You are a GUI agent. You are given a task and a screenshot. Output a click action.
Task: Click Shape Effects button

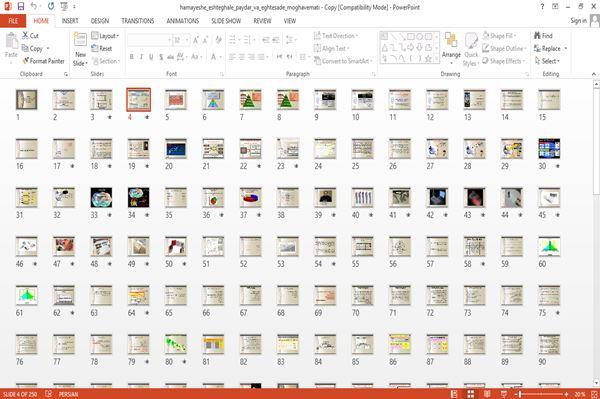pos(503,61)
